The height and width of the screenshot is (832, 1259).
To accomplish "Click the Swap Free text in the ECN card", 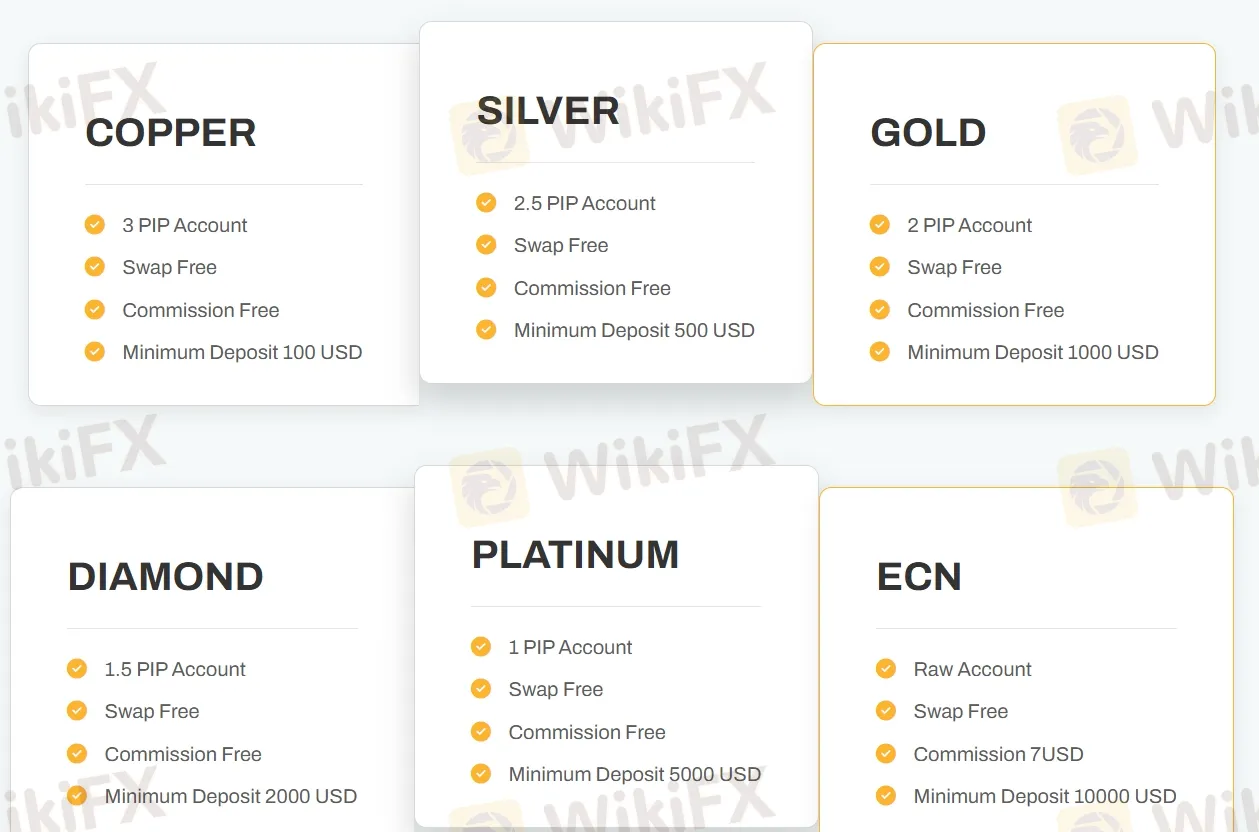I will 961,711.
